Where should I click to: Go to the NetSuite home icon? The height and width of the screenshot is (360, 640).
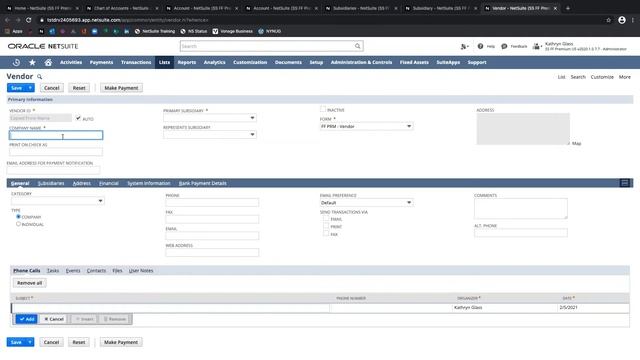coord(48,62)
